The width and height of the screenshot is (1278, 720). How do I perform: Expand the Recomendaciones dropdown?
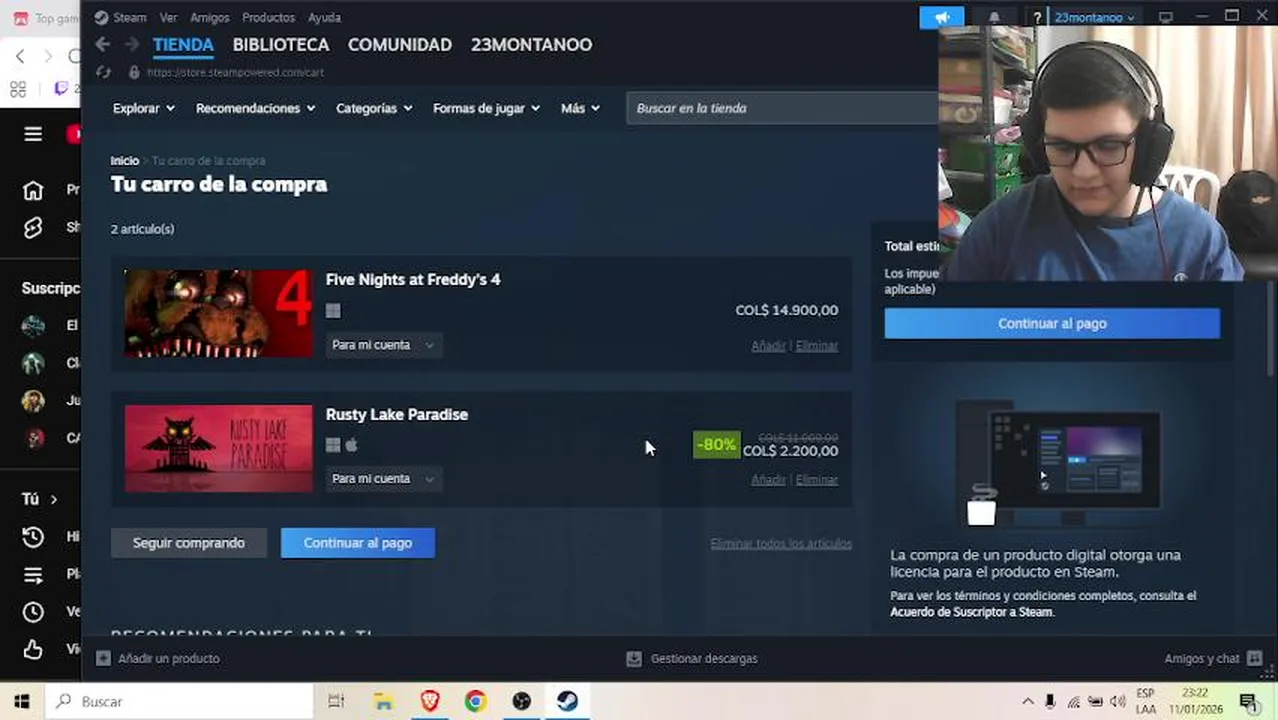[255, 108]
